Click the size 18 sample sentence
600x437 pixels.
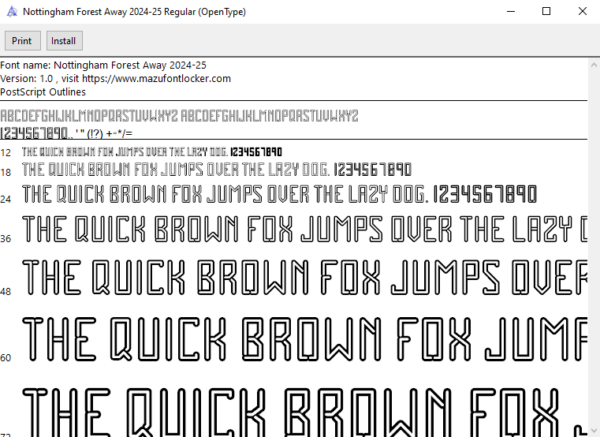point(217,170)
